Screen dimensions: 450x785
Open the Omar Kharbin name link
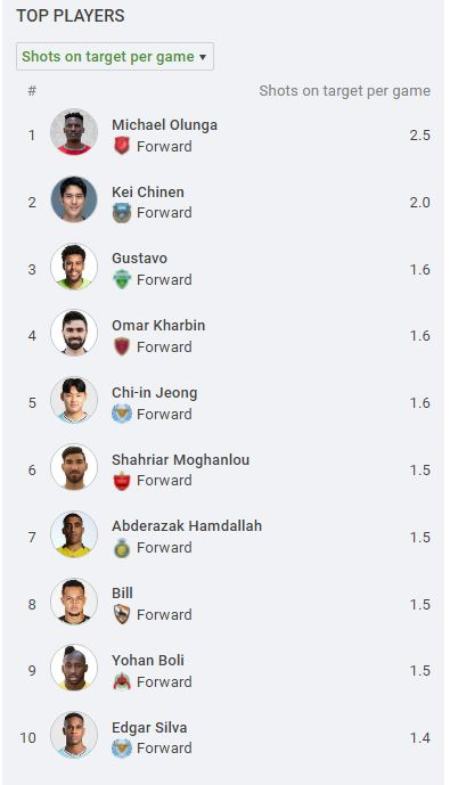pyautogui.click(x=158, y=325)
